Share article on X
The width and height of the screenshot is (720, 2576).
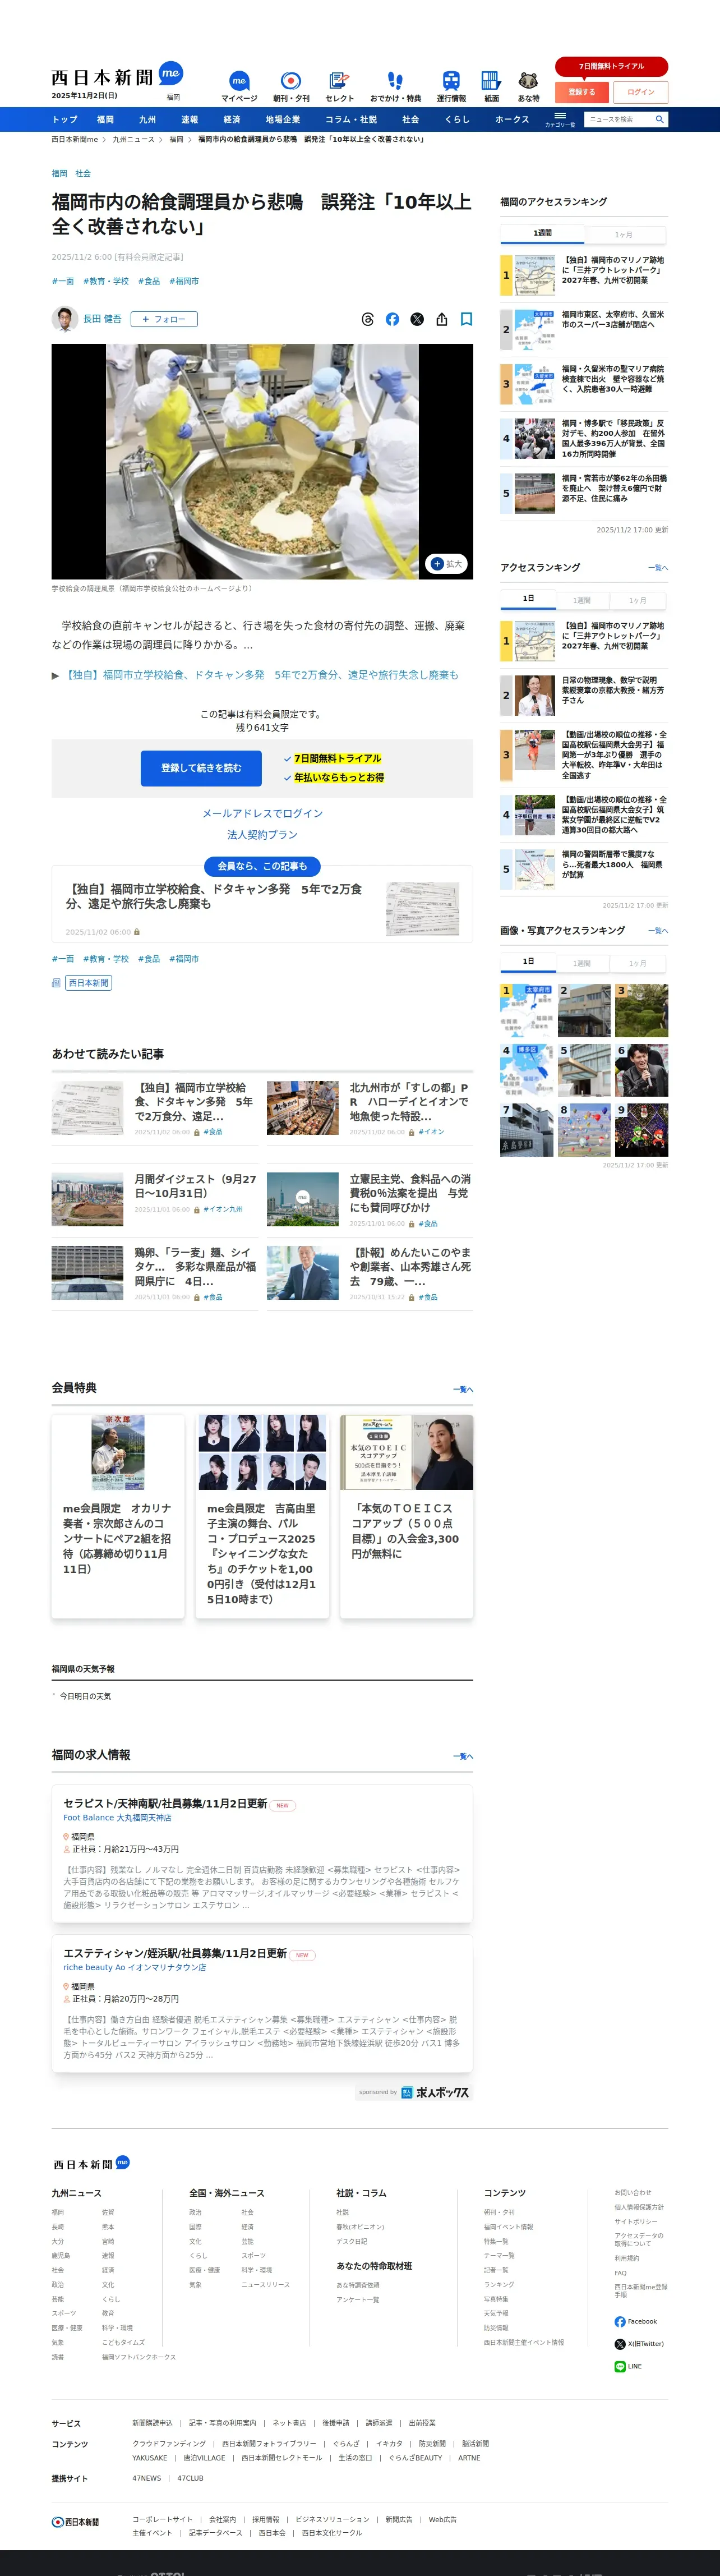[x=417, y=319]
